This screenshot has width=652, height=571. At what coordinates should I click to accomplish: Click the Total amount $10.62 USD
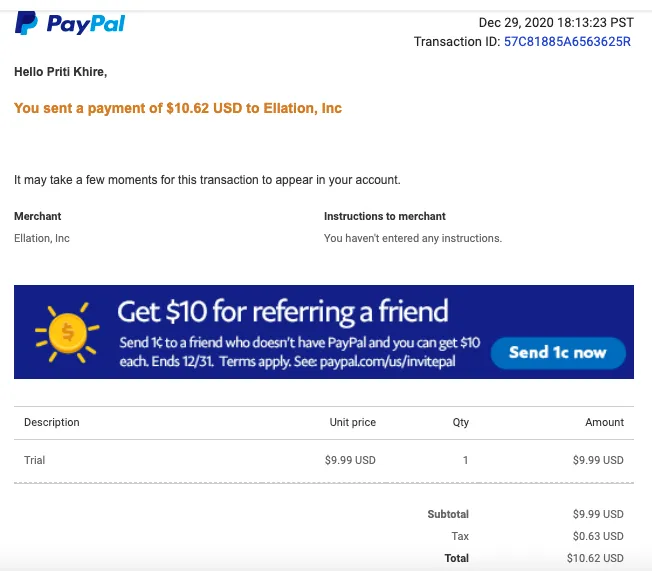click(598, 558)
